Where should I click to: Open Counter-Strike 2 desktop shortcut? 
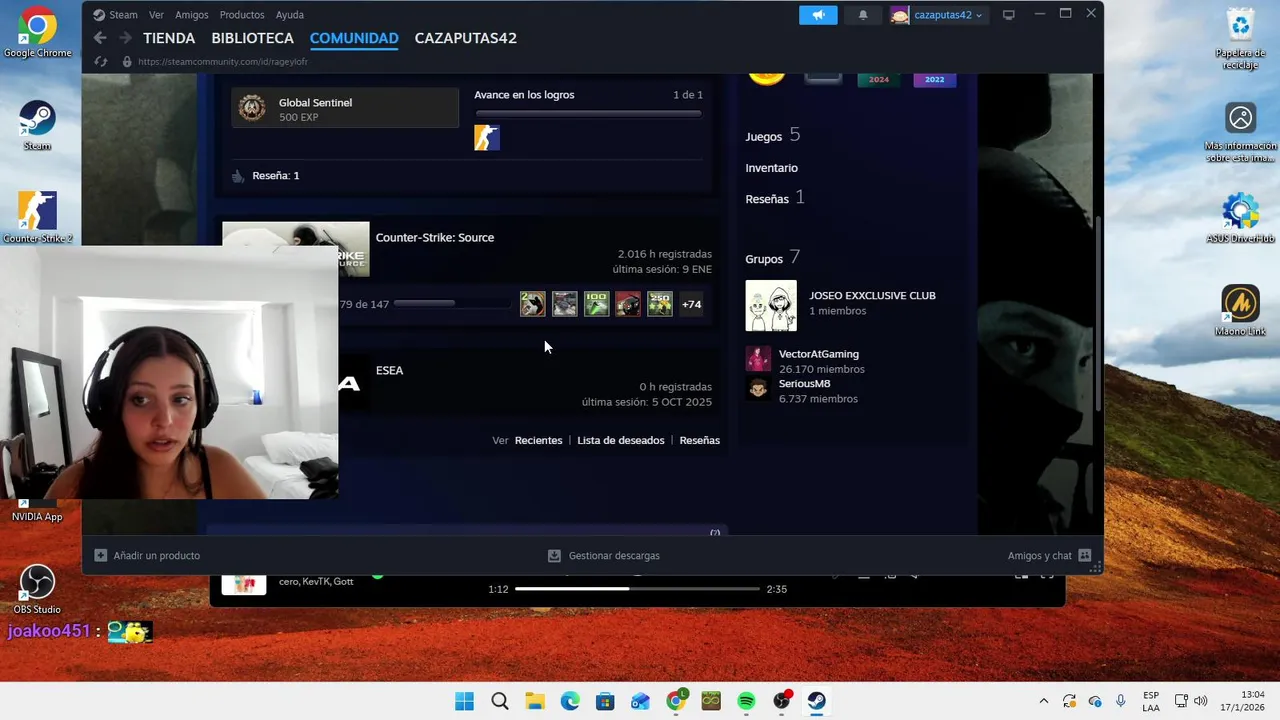37,217
